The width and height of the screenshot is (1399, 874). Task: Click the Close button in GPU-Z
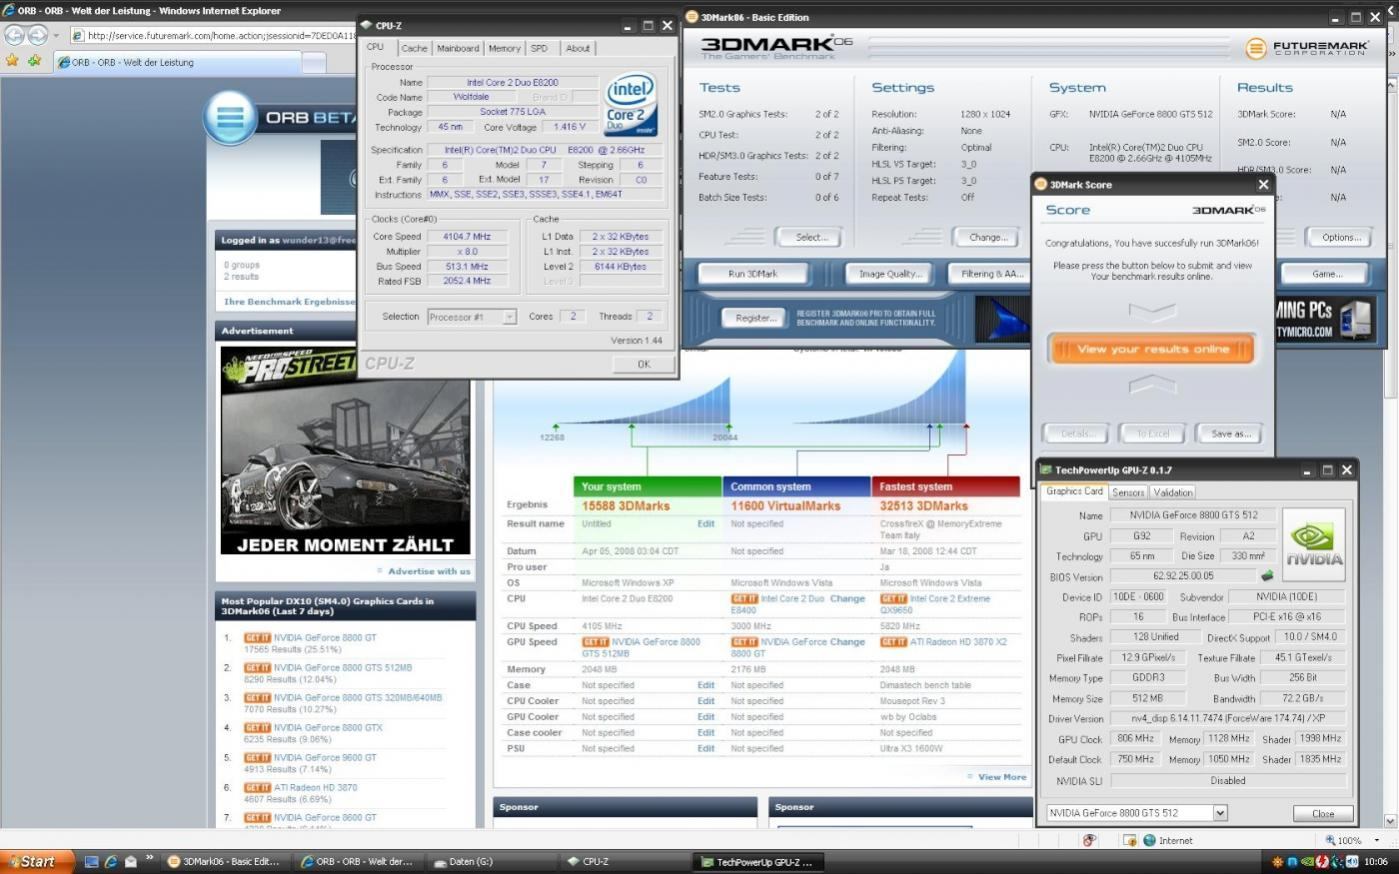[x=1323, y=814]
